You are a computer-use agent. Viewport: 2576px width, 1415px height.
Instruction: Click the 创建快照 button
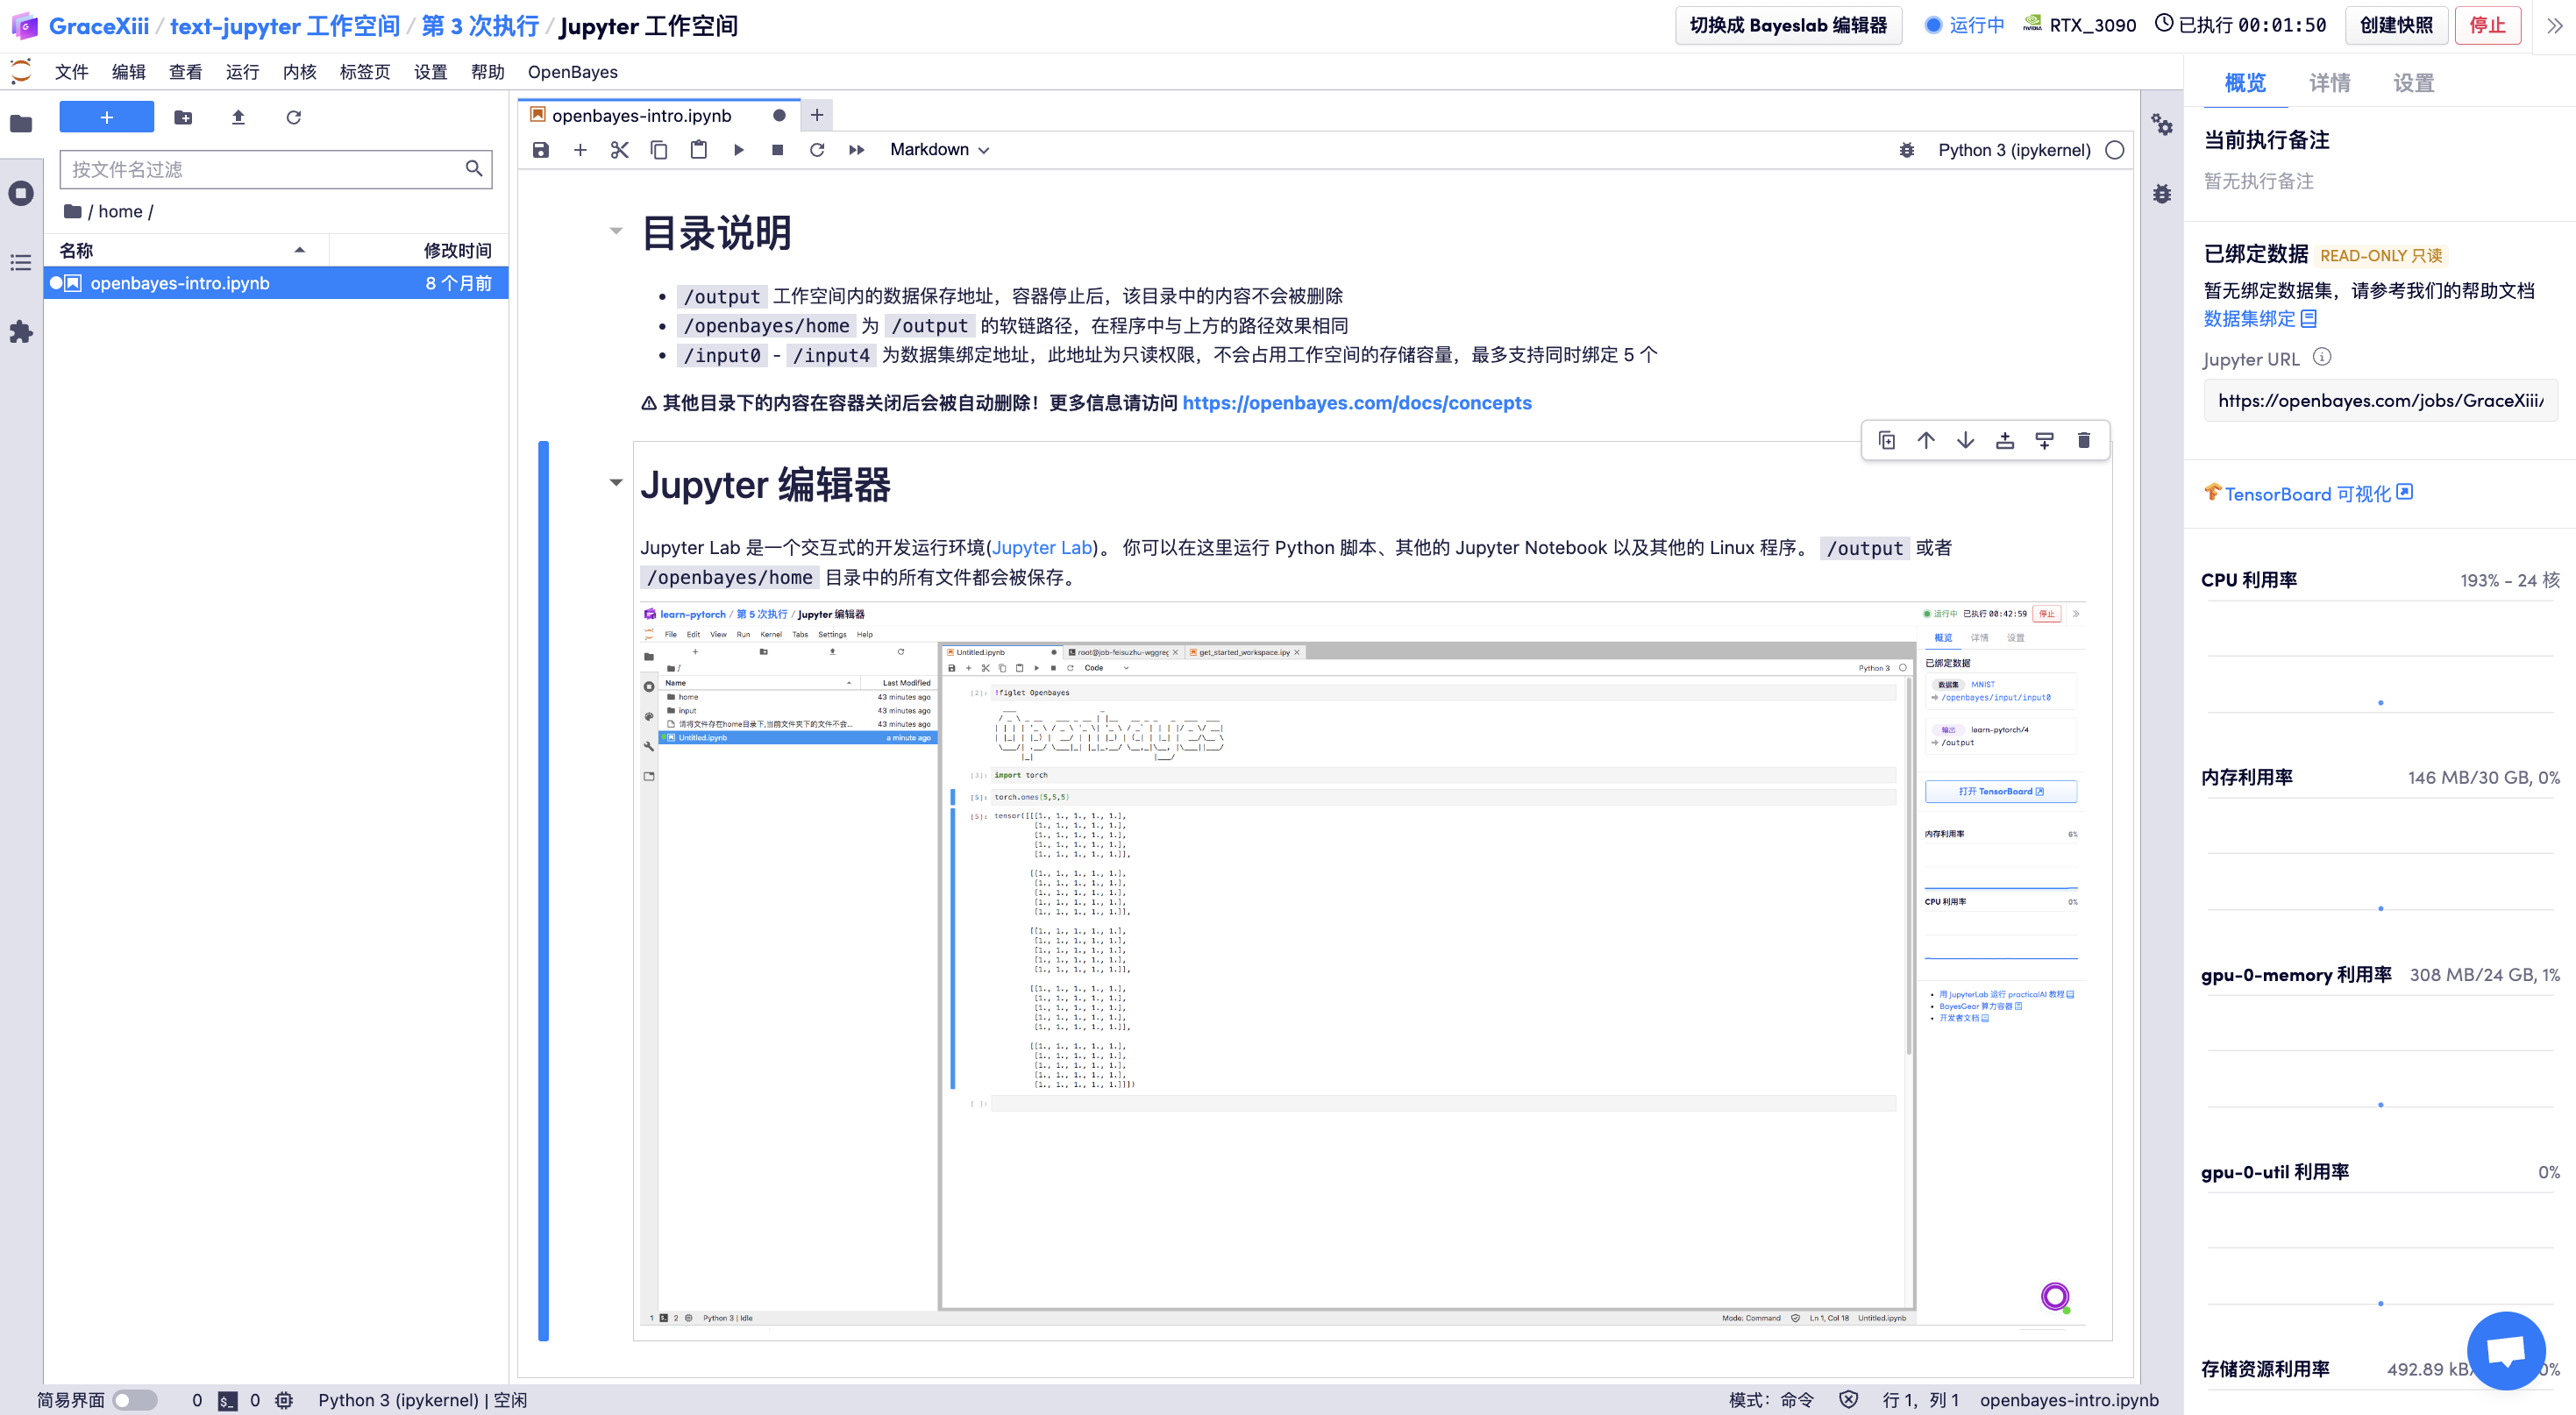point(2395,25)
